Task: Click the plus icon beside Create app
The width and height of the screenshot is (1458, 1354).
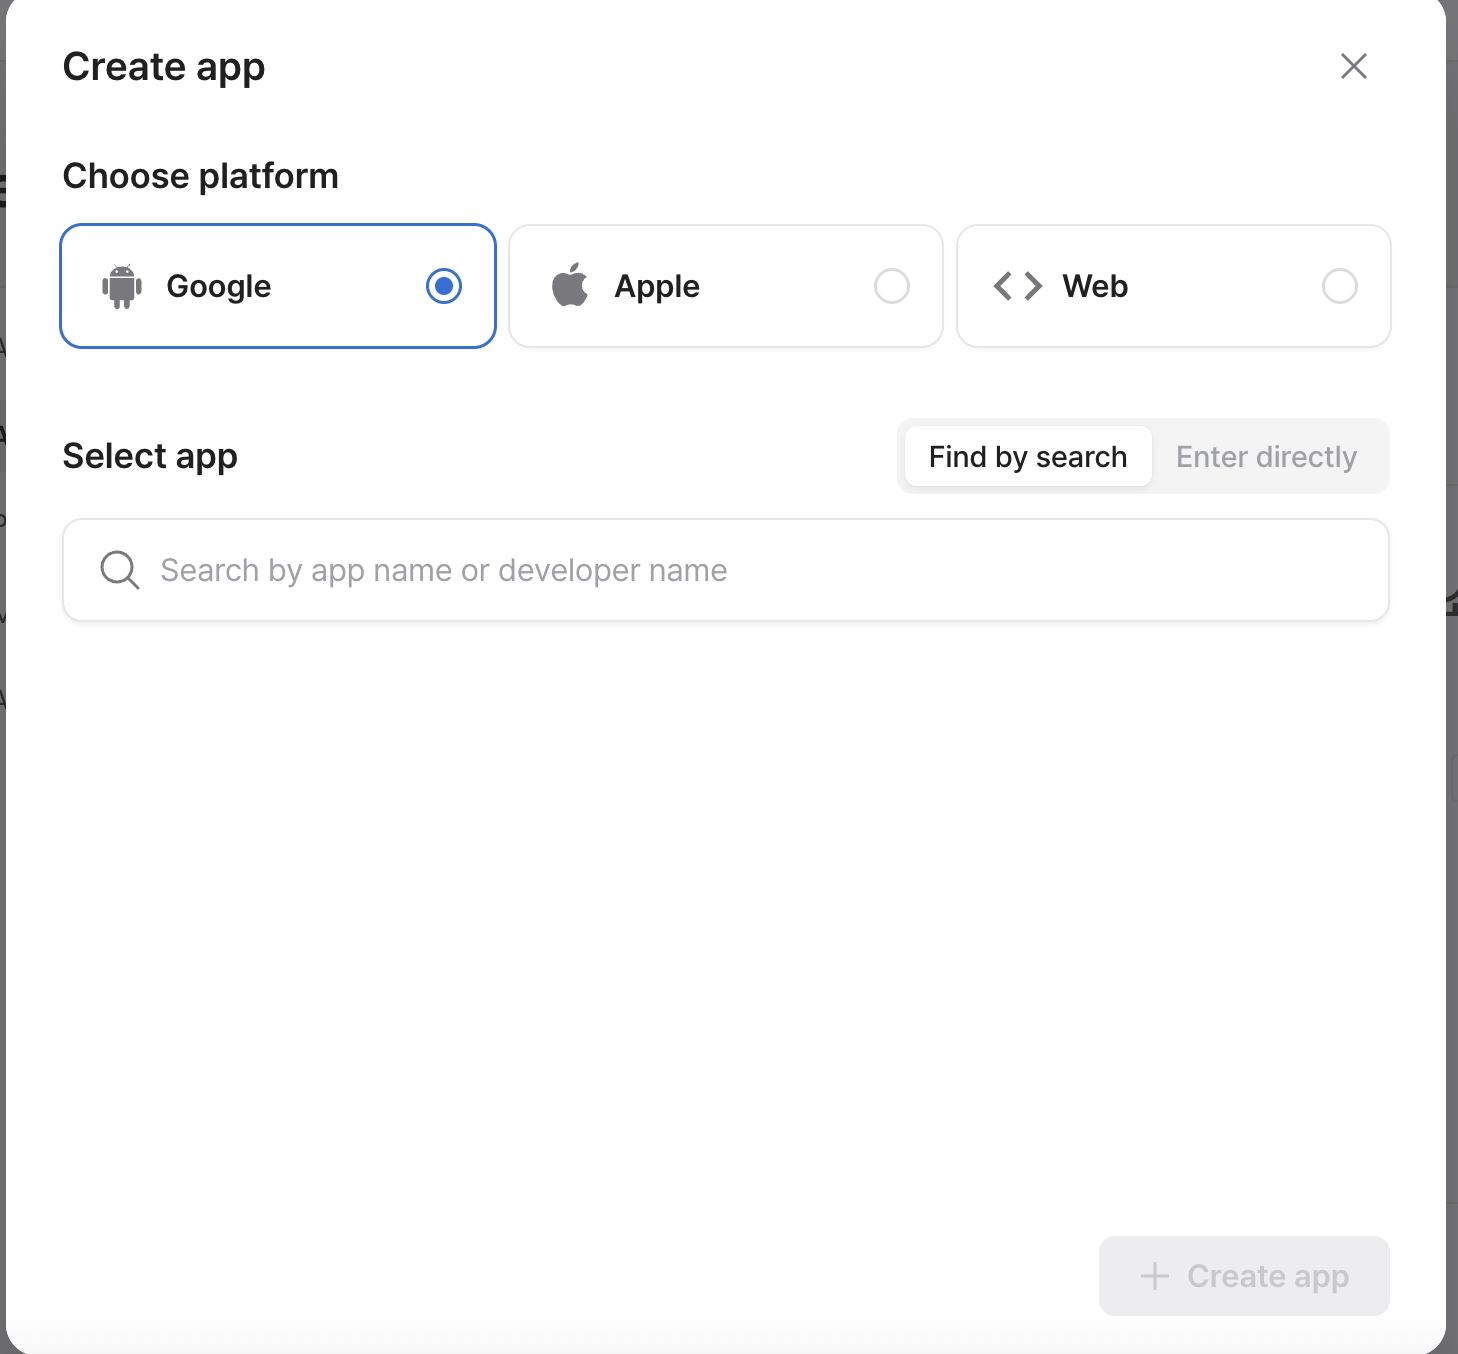Action: point(1154,1276)
